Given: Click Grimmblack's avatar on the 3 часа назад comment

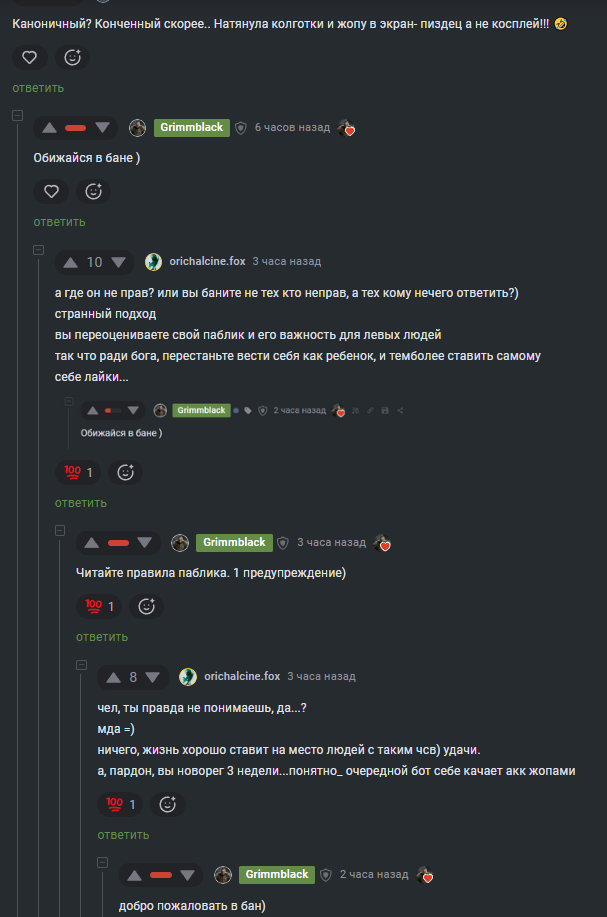Looking at the screenshot, I should coord(180,543).
